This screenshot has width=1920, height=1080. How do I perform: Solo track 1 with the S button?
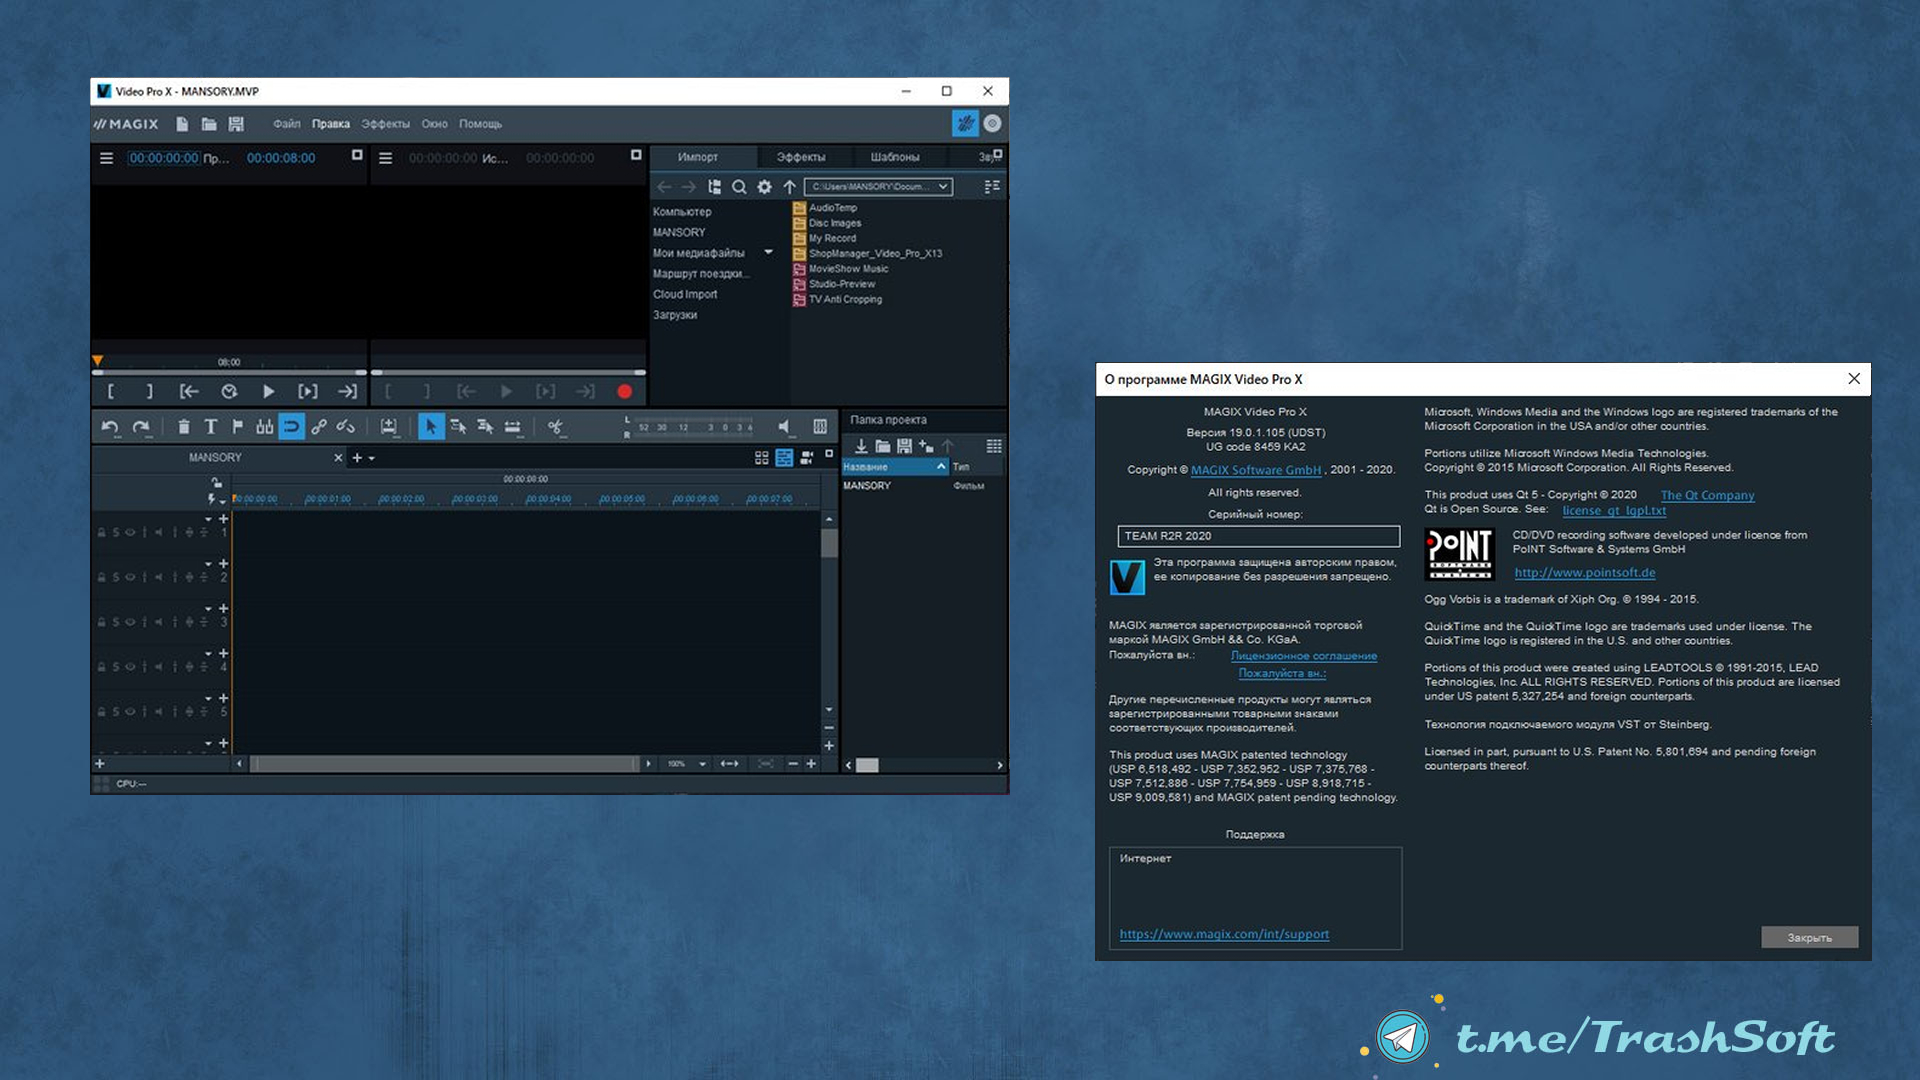[115, 532]
